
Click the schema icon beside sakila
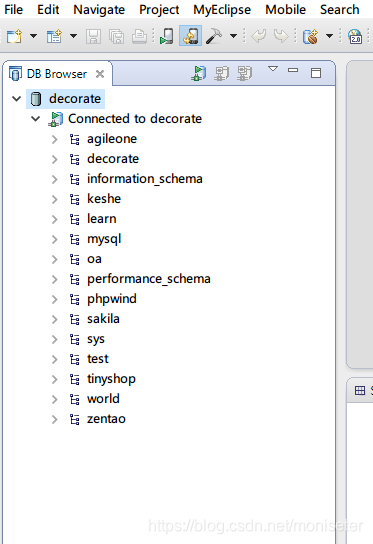tap(75, 319)
